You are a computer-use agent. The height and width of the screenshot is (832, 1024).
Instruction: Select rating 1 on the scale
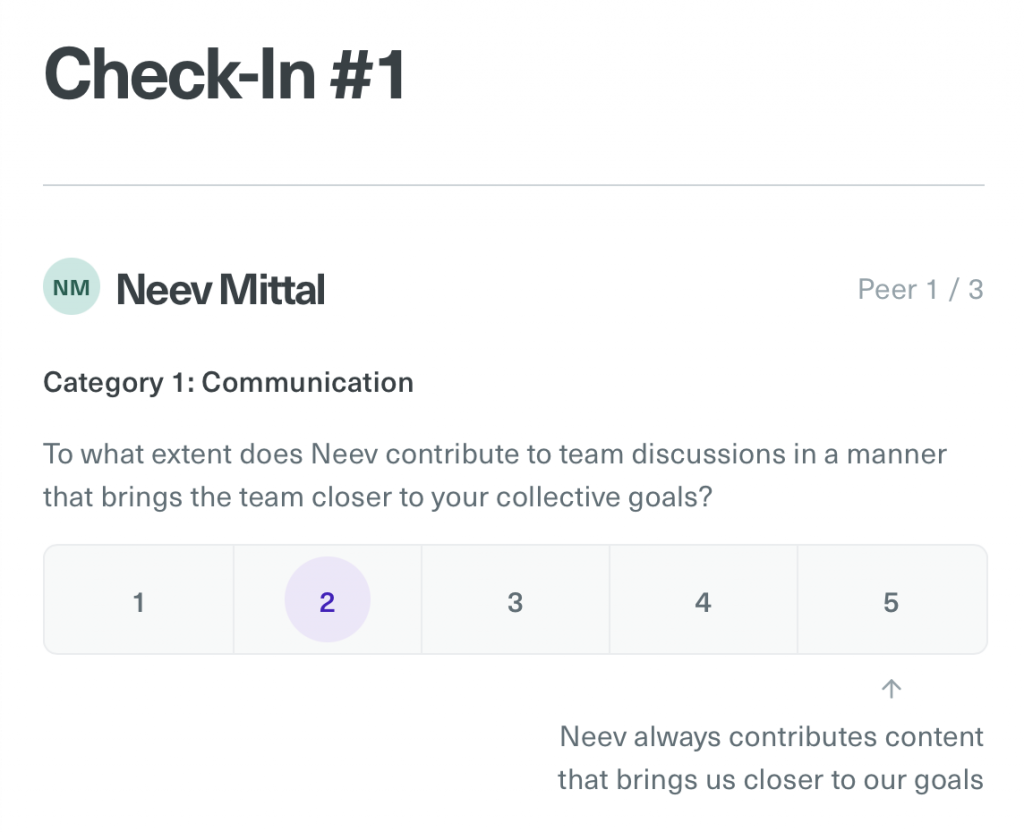[139, 602]
